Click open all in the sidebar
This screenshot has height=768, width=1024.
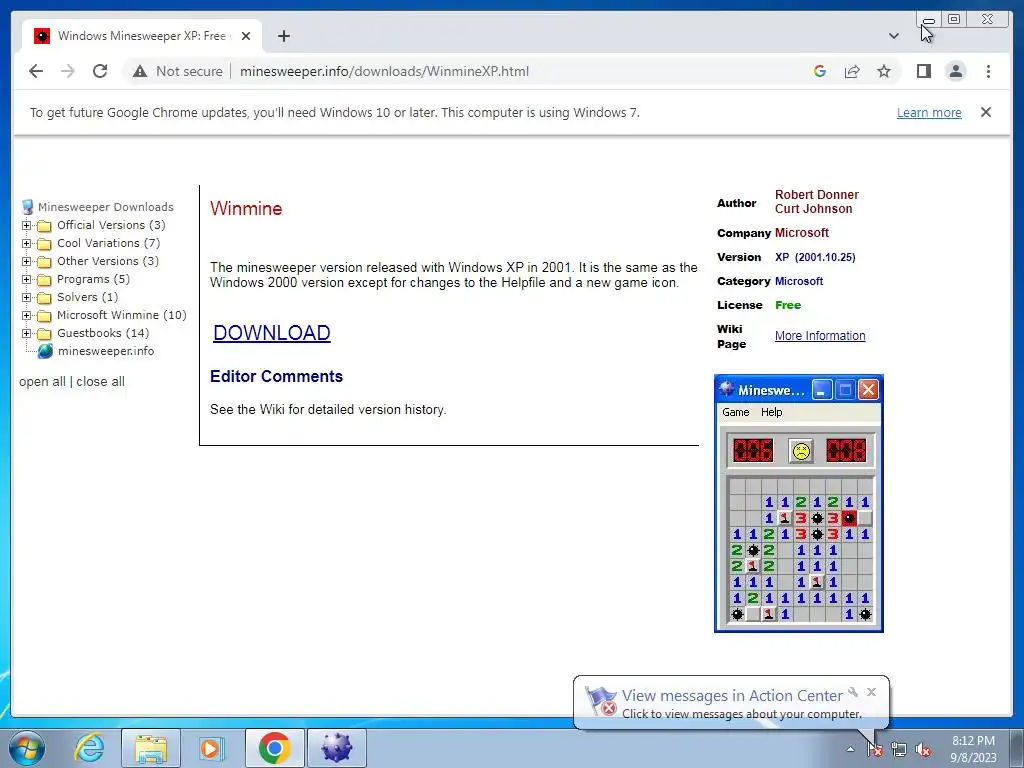click(x=42, y=381)
